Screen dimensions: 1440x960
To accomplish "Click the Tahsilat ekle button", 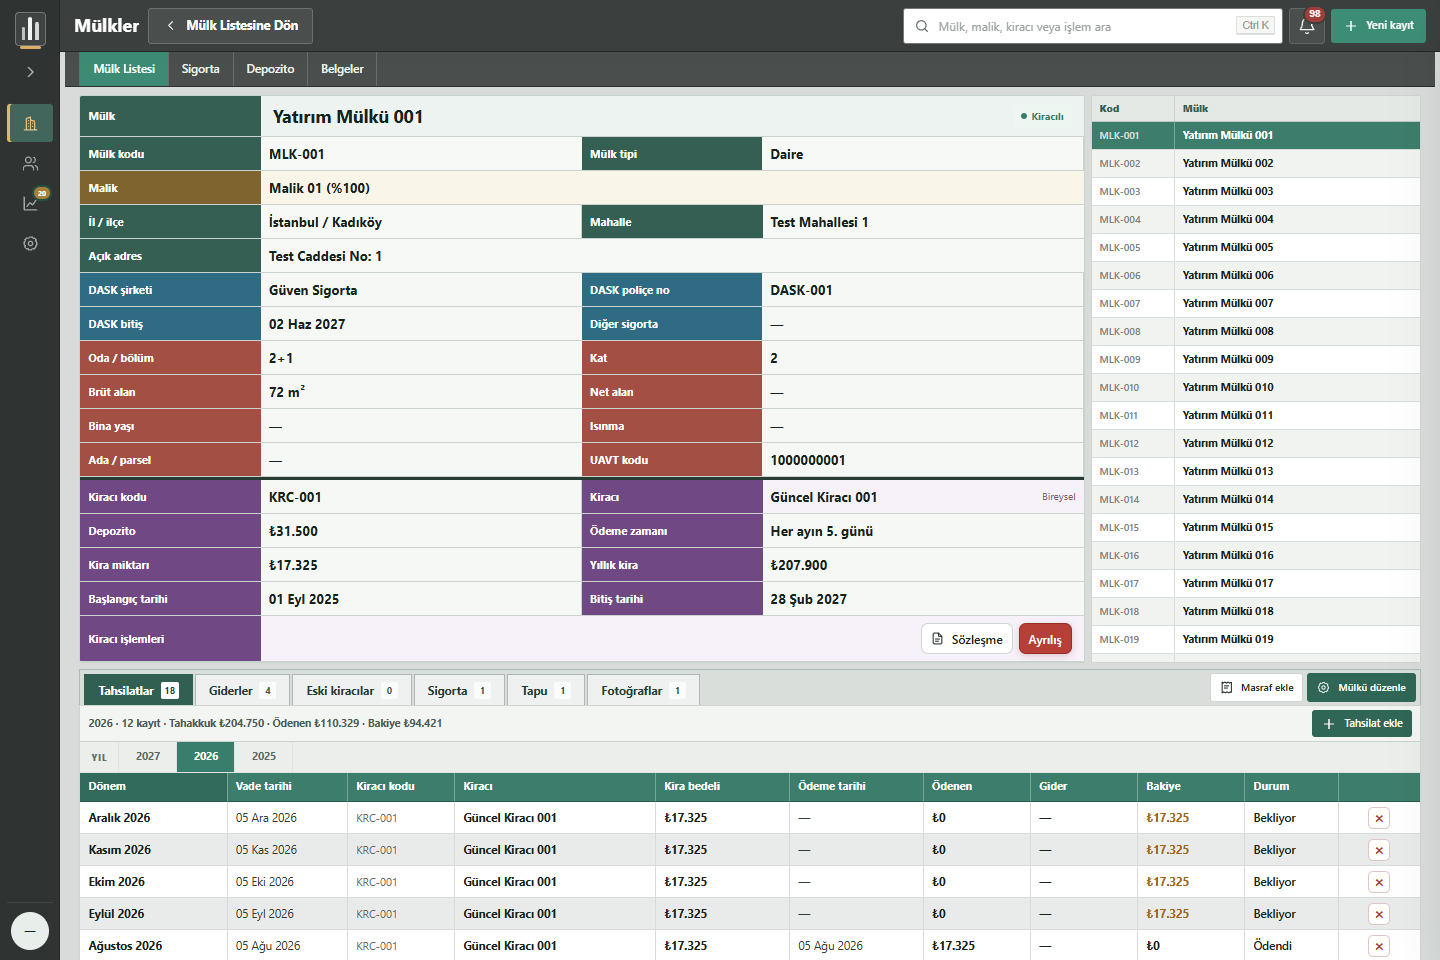I will click(1362, 723).
